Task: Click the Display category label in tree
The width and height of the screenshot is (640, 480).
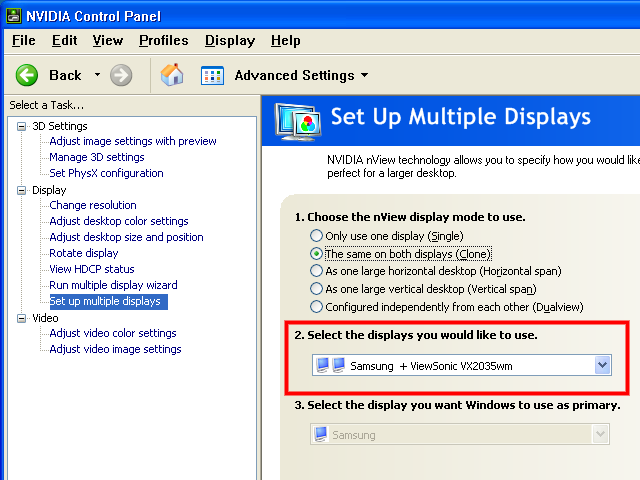Action: tap(49, 190)
